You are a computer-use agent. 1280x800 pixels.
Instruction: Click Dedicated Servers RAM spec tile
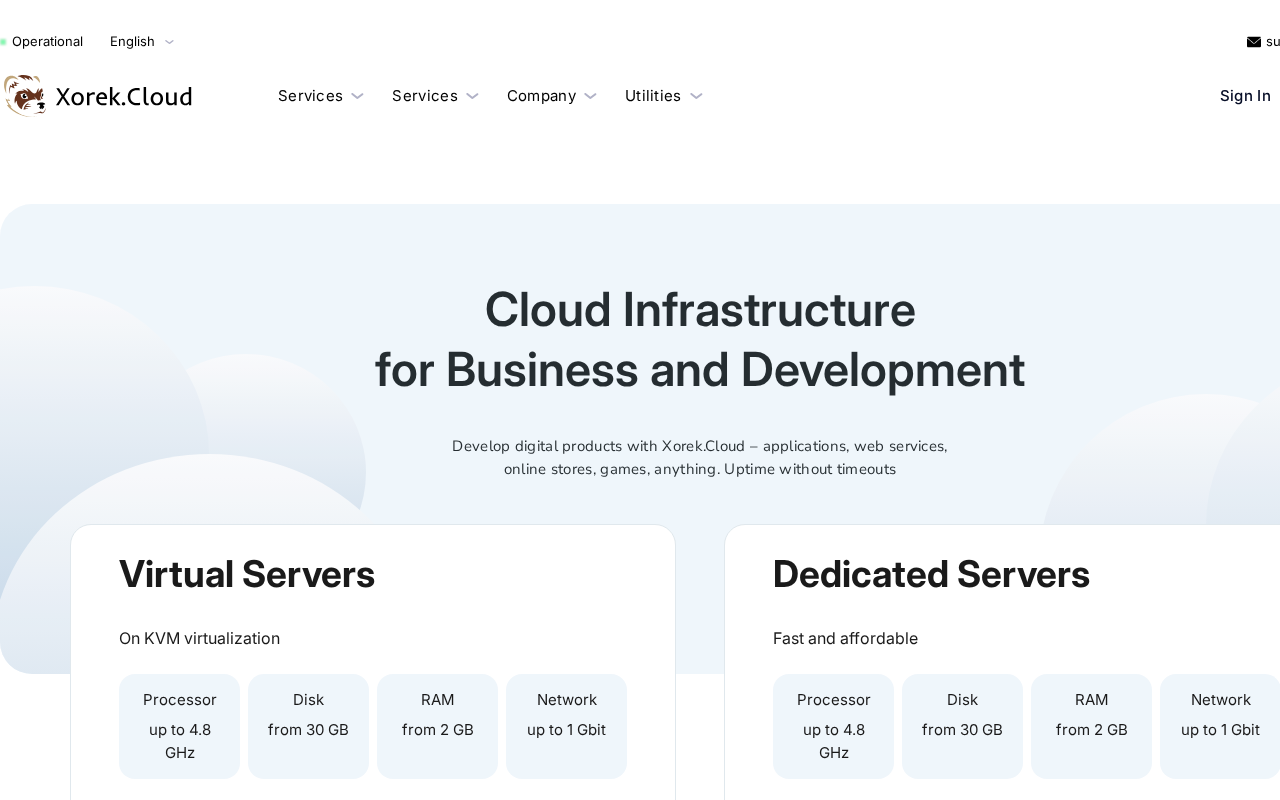click(x=1092, y=726)
